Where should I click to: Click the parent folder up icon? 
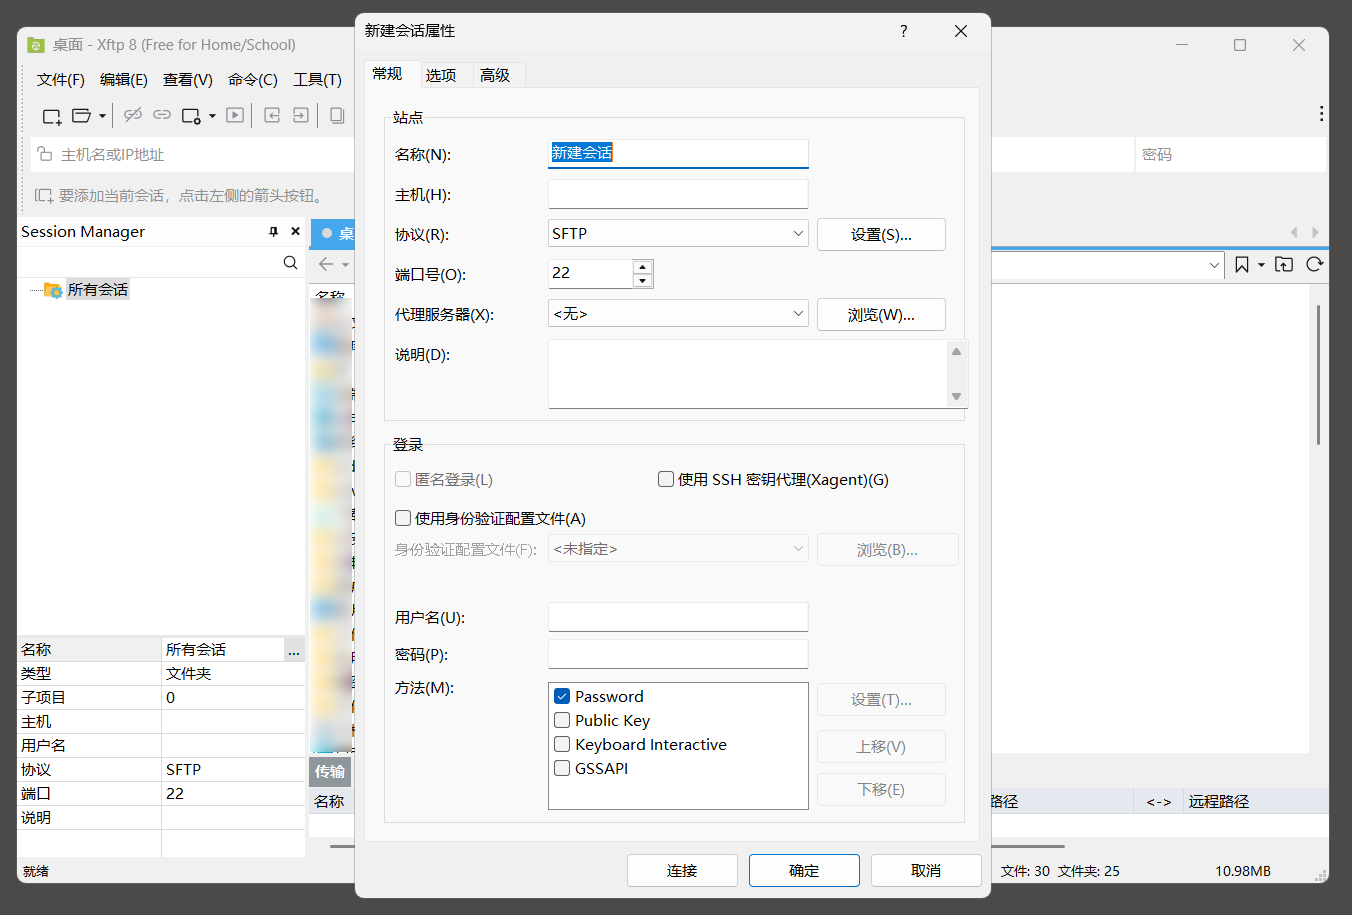(x=1284, y=265)
